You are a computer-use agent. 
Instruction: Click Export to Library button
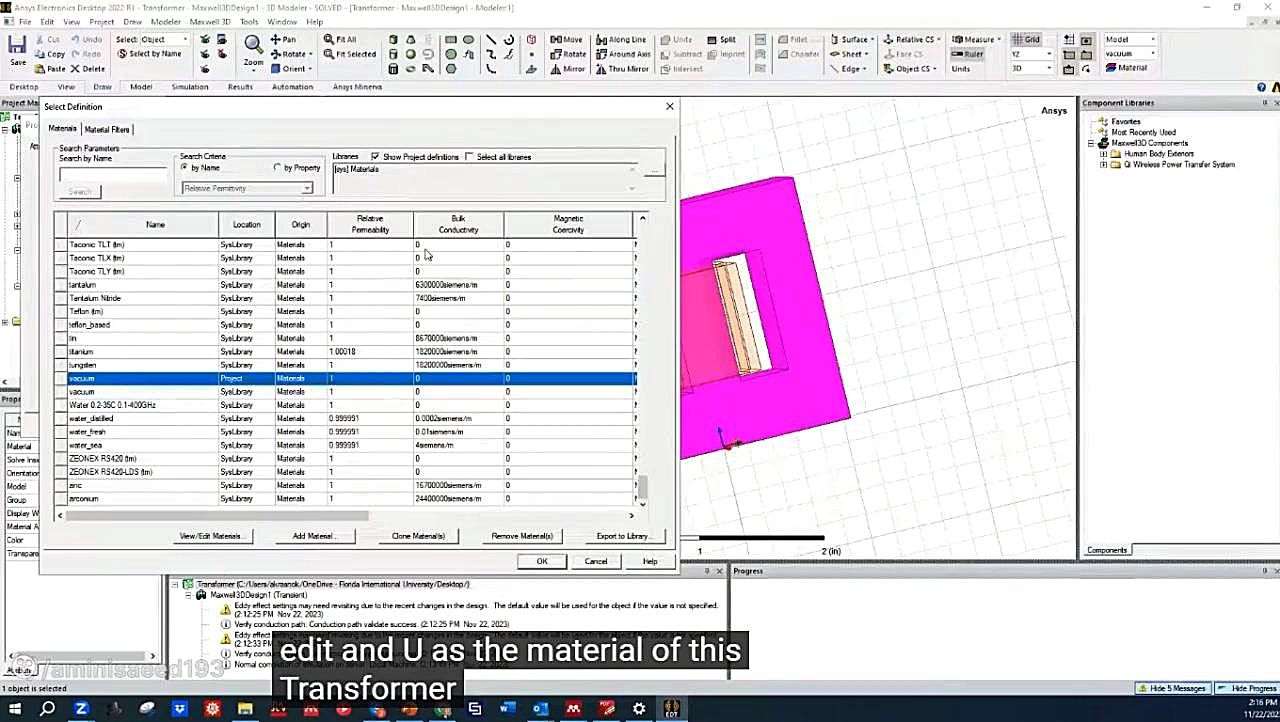point(624,536)
